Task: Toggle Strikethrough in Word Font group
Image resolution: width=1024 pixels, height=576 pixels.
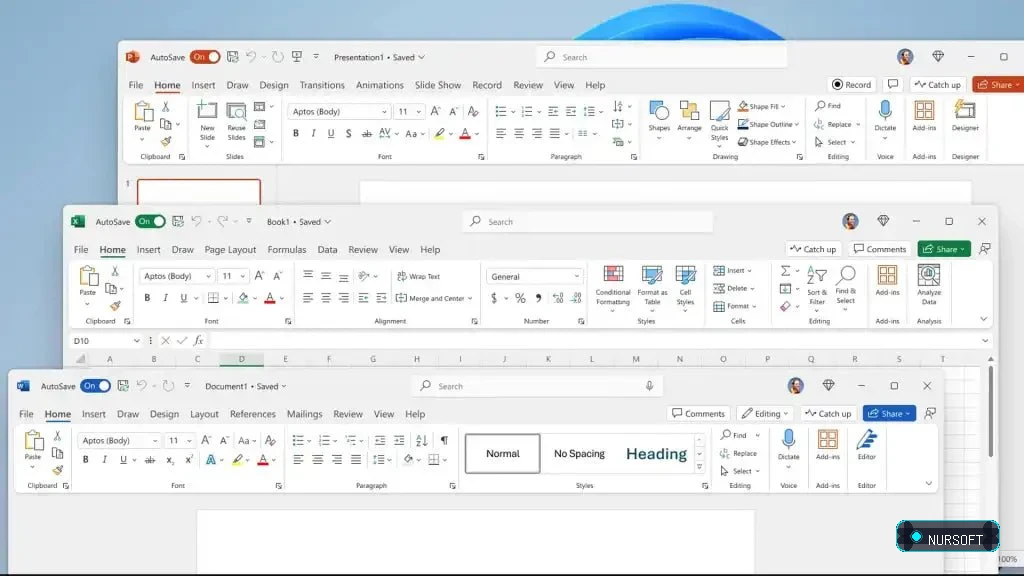Action: pyautogui.click(x=150, y=460)
